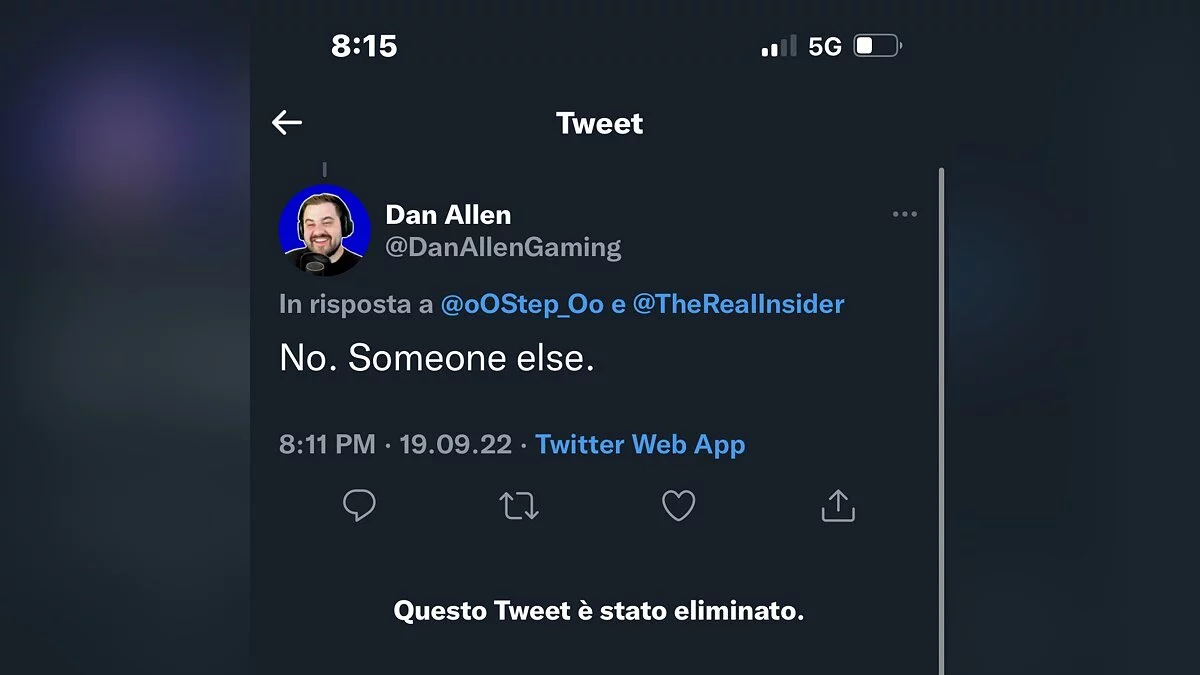Click the vertical scrollbar on the right
This screenshot has height=675, width=1200.
click(941, 420)
